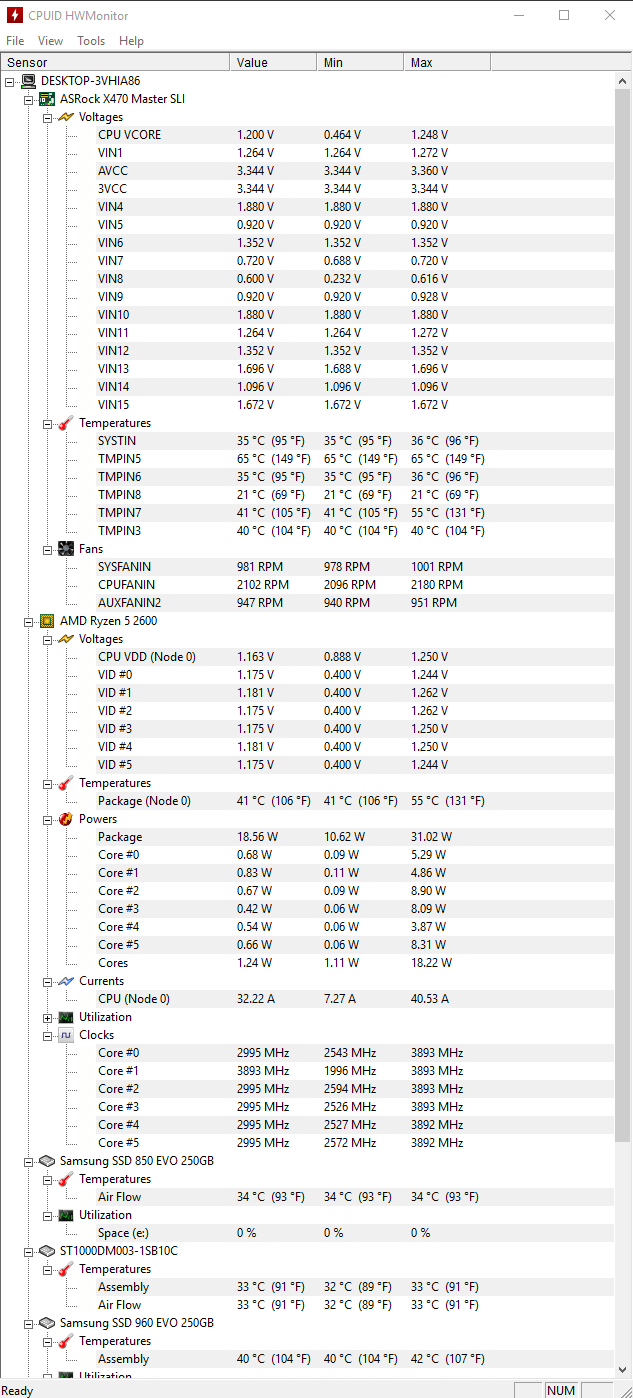Click the ST1000DM003 Temperatures thermometer icon
Screen dimensions: 633x1398
tap(66, 1269)
